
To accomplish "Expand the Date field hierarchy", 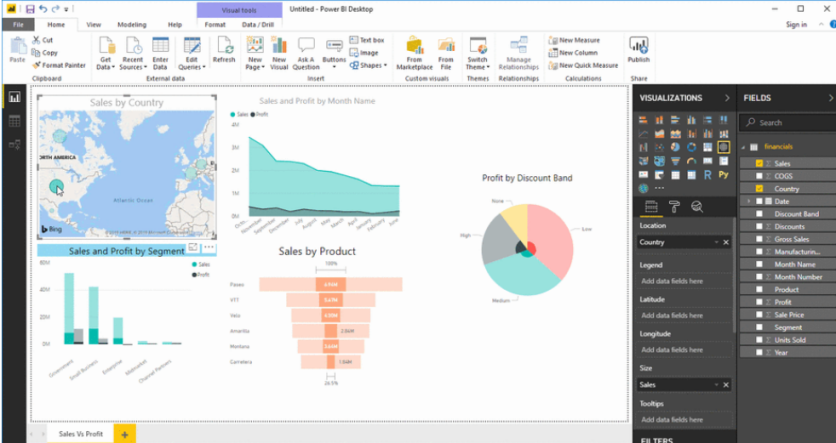I will (x=749, y=201).
